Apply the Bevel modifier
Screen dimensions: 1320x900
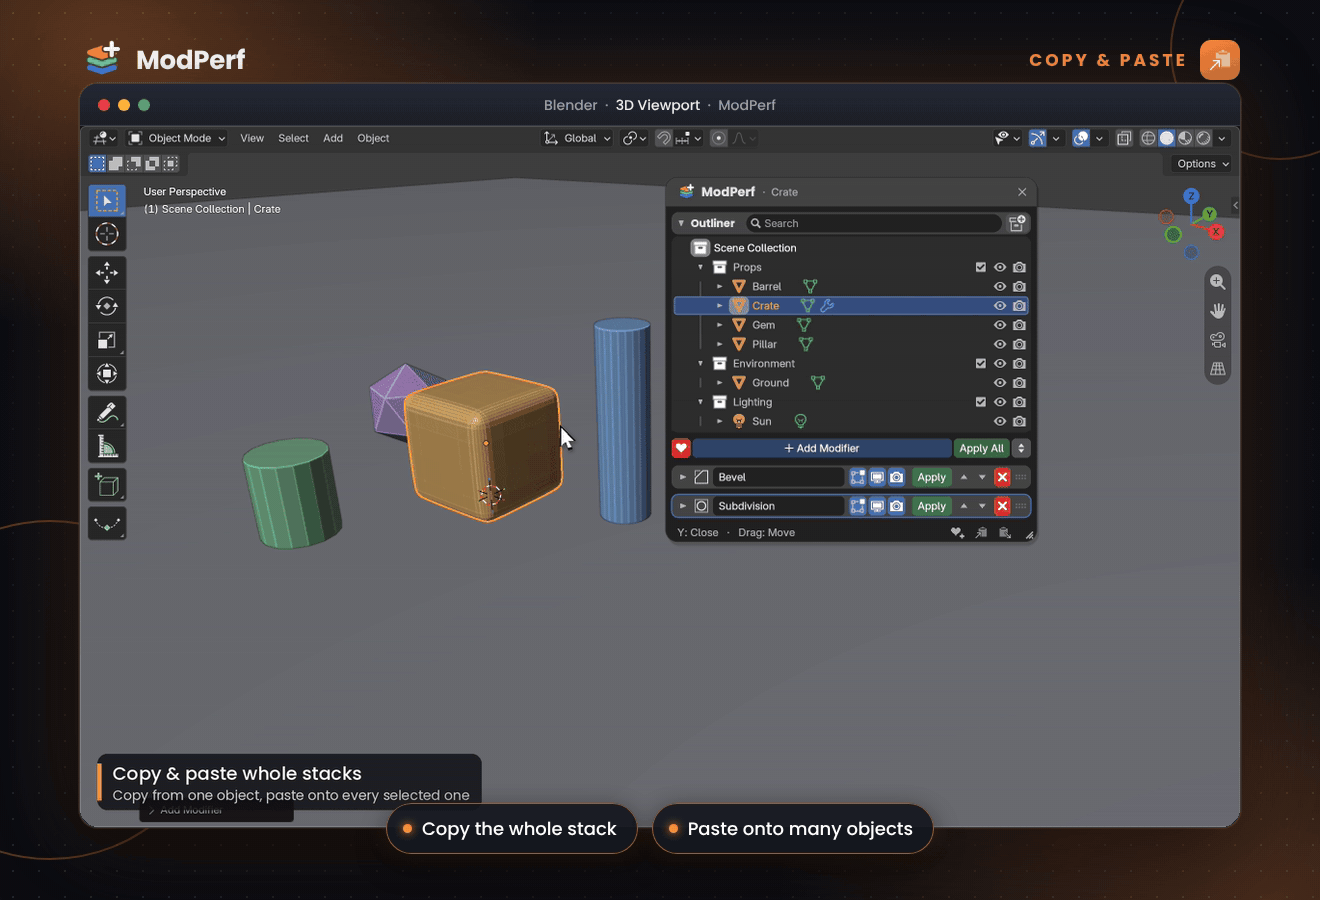[931, 477]
